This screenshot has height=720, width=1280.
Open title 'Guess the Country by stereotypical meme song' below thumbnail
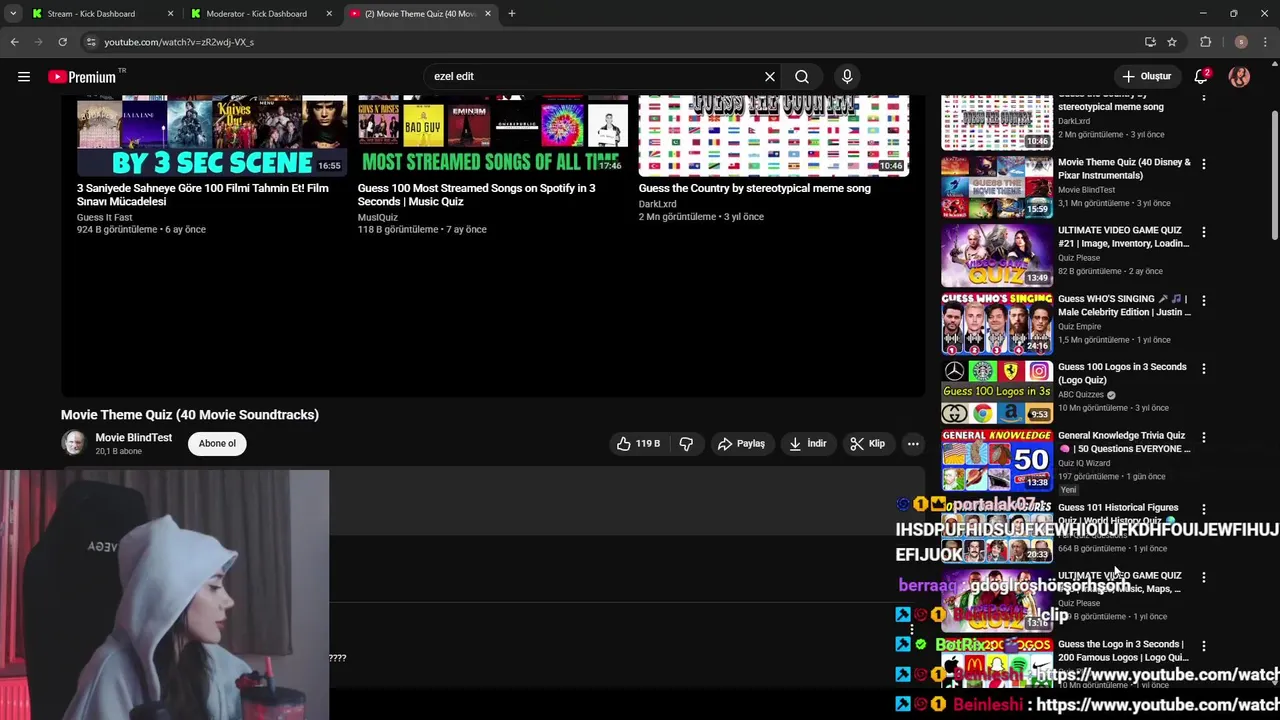pos(755,188)
